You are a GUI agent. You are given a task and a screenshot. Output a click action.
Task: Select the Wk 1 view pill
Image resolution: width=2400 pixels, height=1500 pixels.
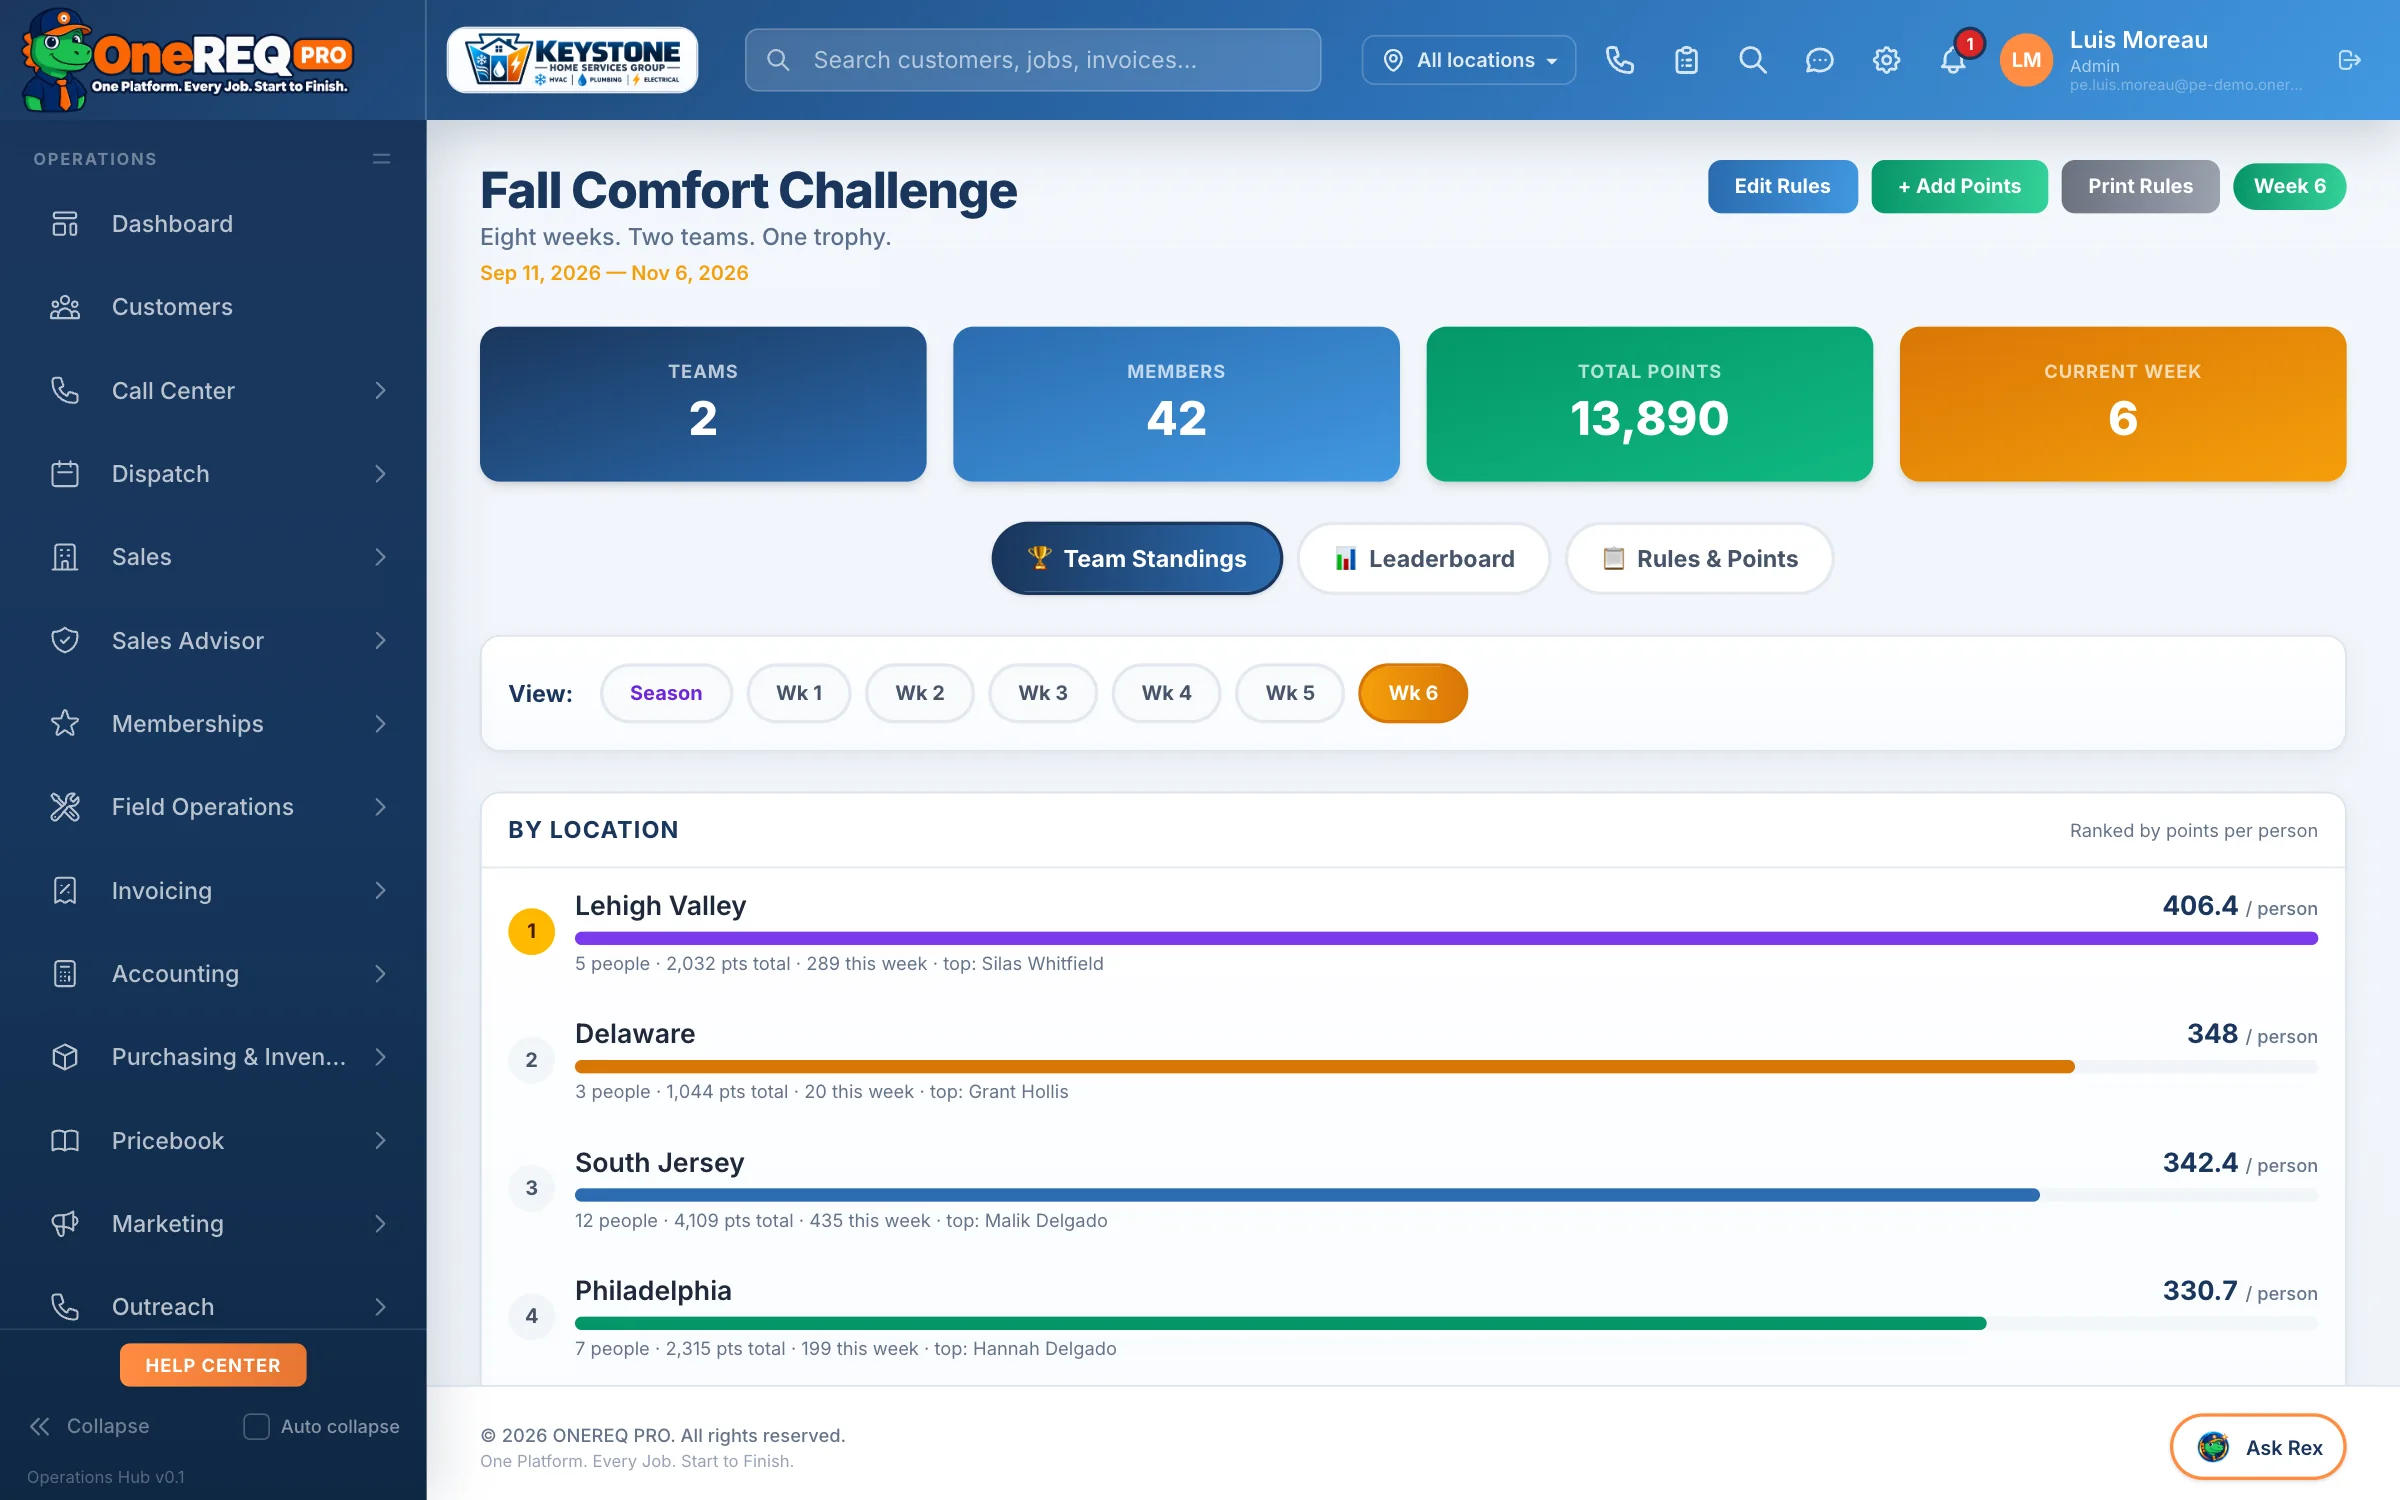click(x=799, y=693)
